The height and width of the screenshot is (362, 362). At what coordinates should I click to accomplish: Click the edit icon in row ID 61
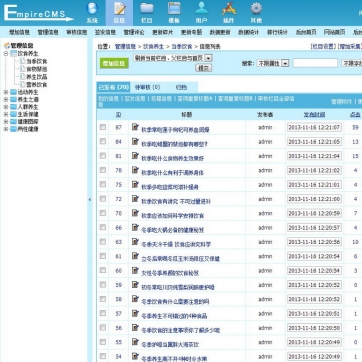[135, 256]
